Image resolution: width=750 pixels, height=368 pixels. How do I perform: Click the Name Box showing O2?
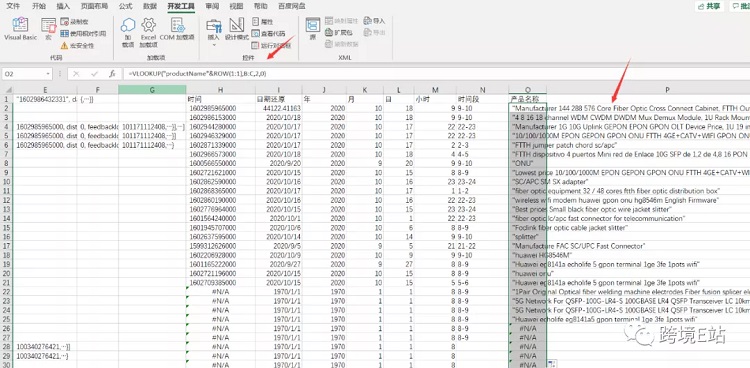23,74
